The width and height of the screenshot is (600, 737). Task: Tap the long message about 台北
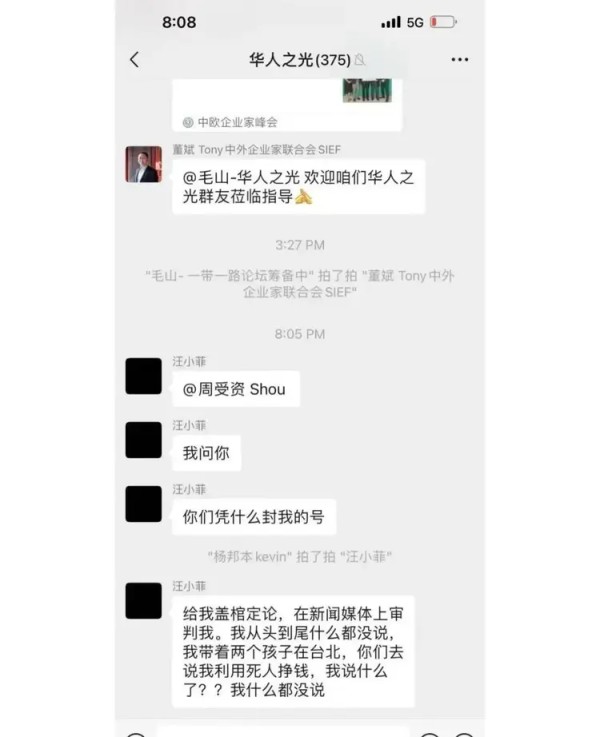coord(293,651)
